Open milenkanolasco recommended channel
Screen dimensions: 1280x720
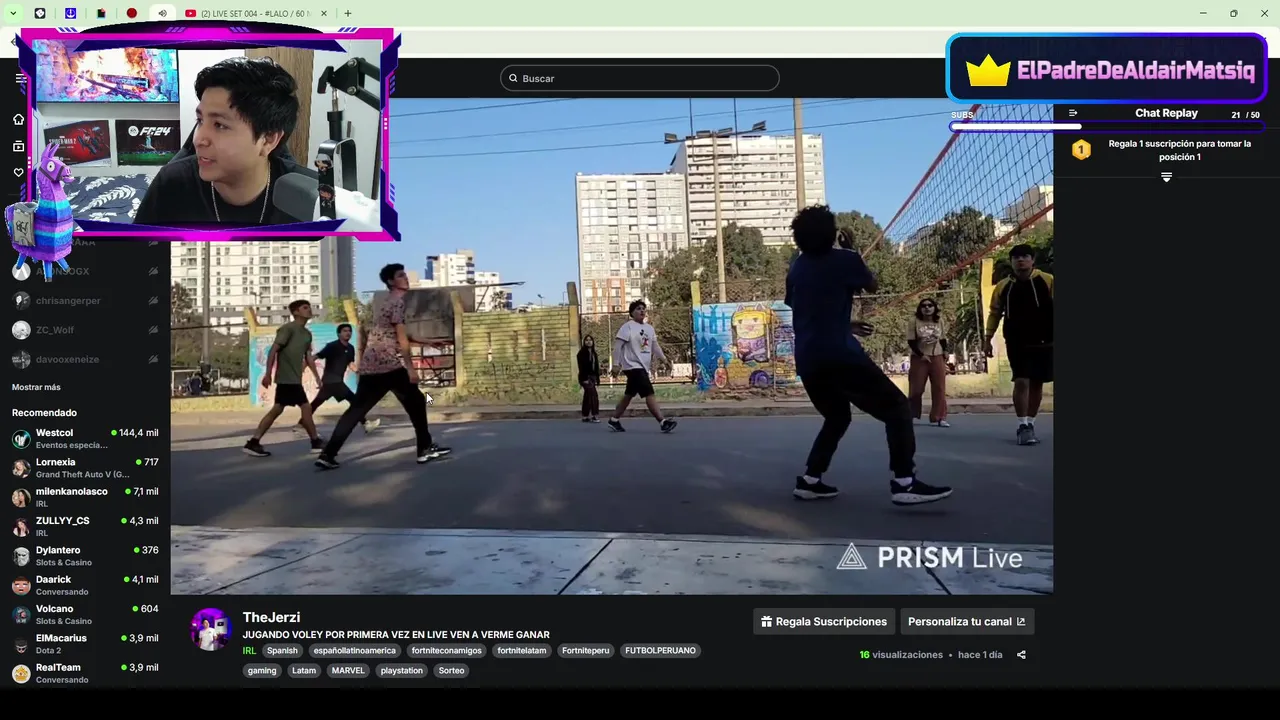point(85,497)
